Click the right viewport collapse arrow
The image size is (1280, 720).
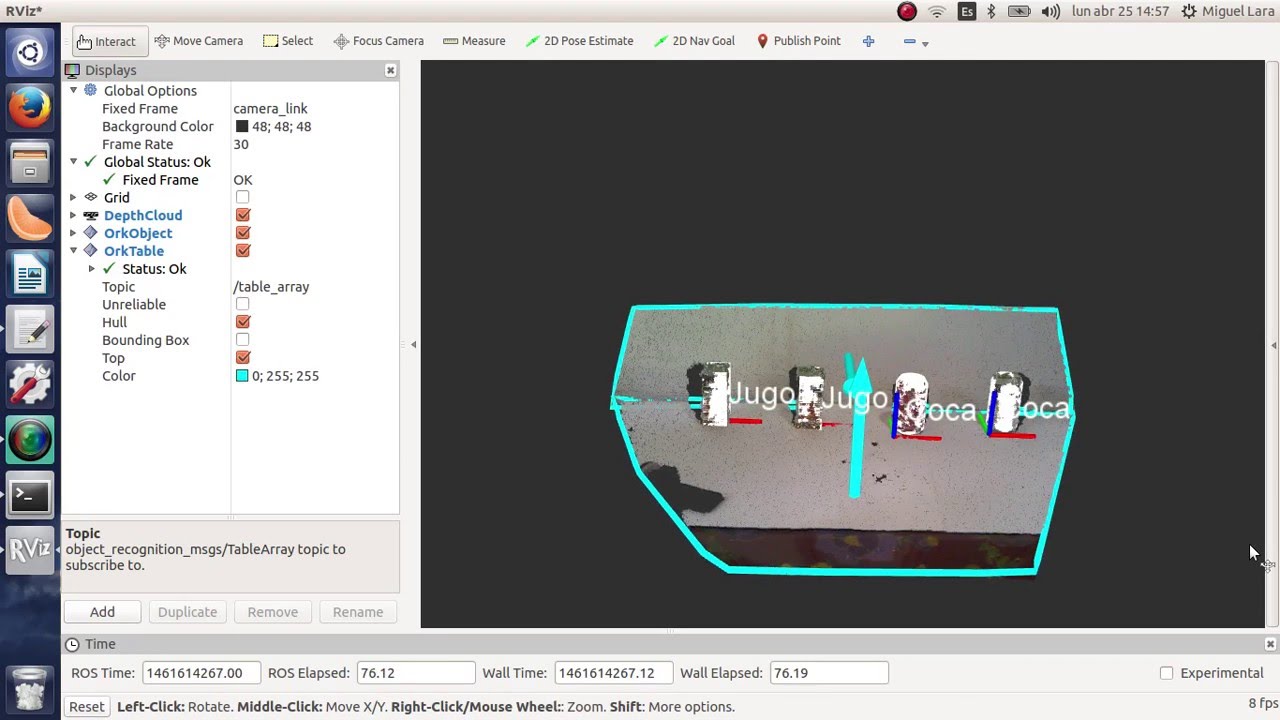point(1273,345)
